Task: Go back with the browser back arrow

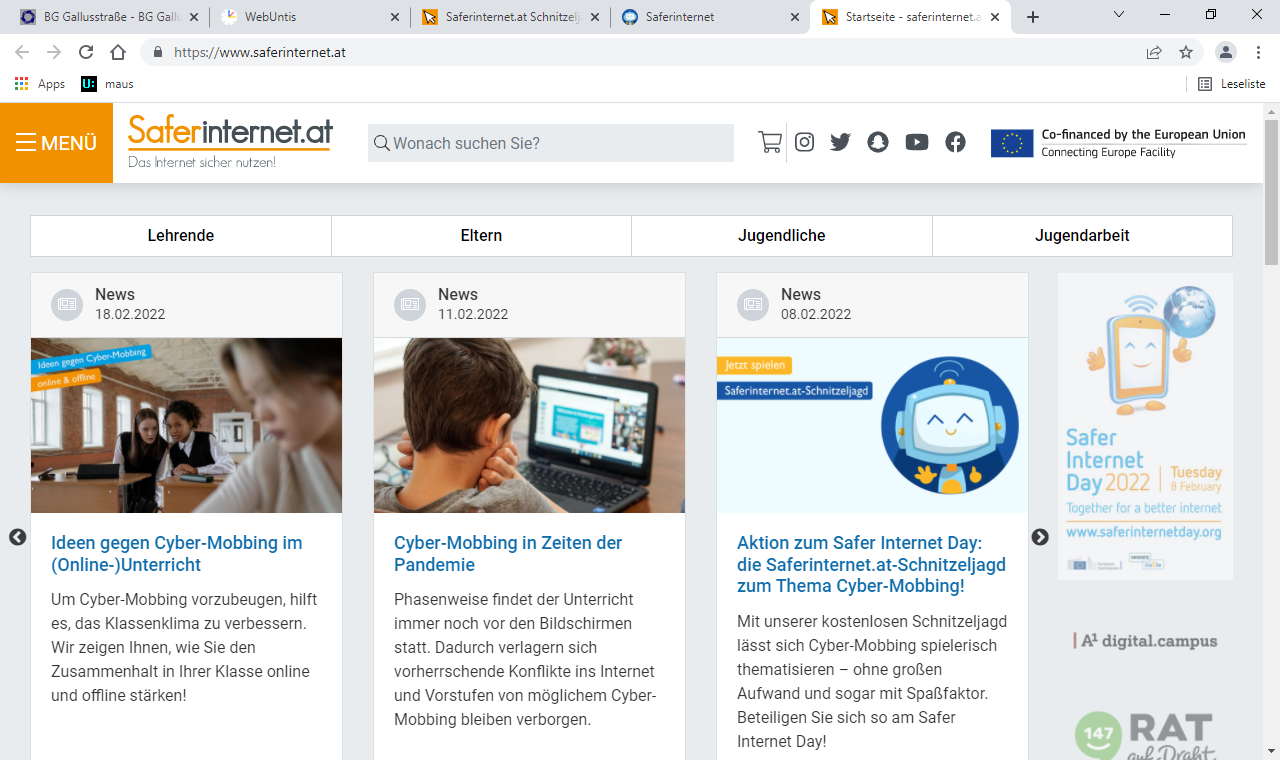Action: point(22,52)
